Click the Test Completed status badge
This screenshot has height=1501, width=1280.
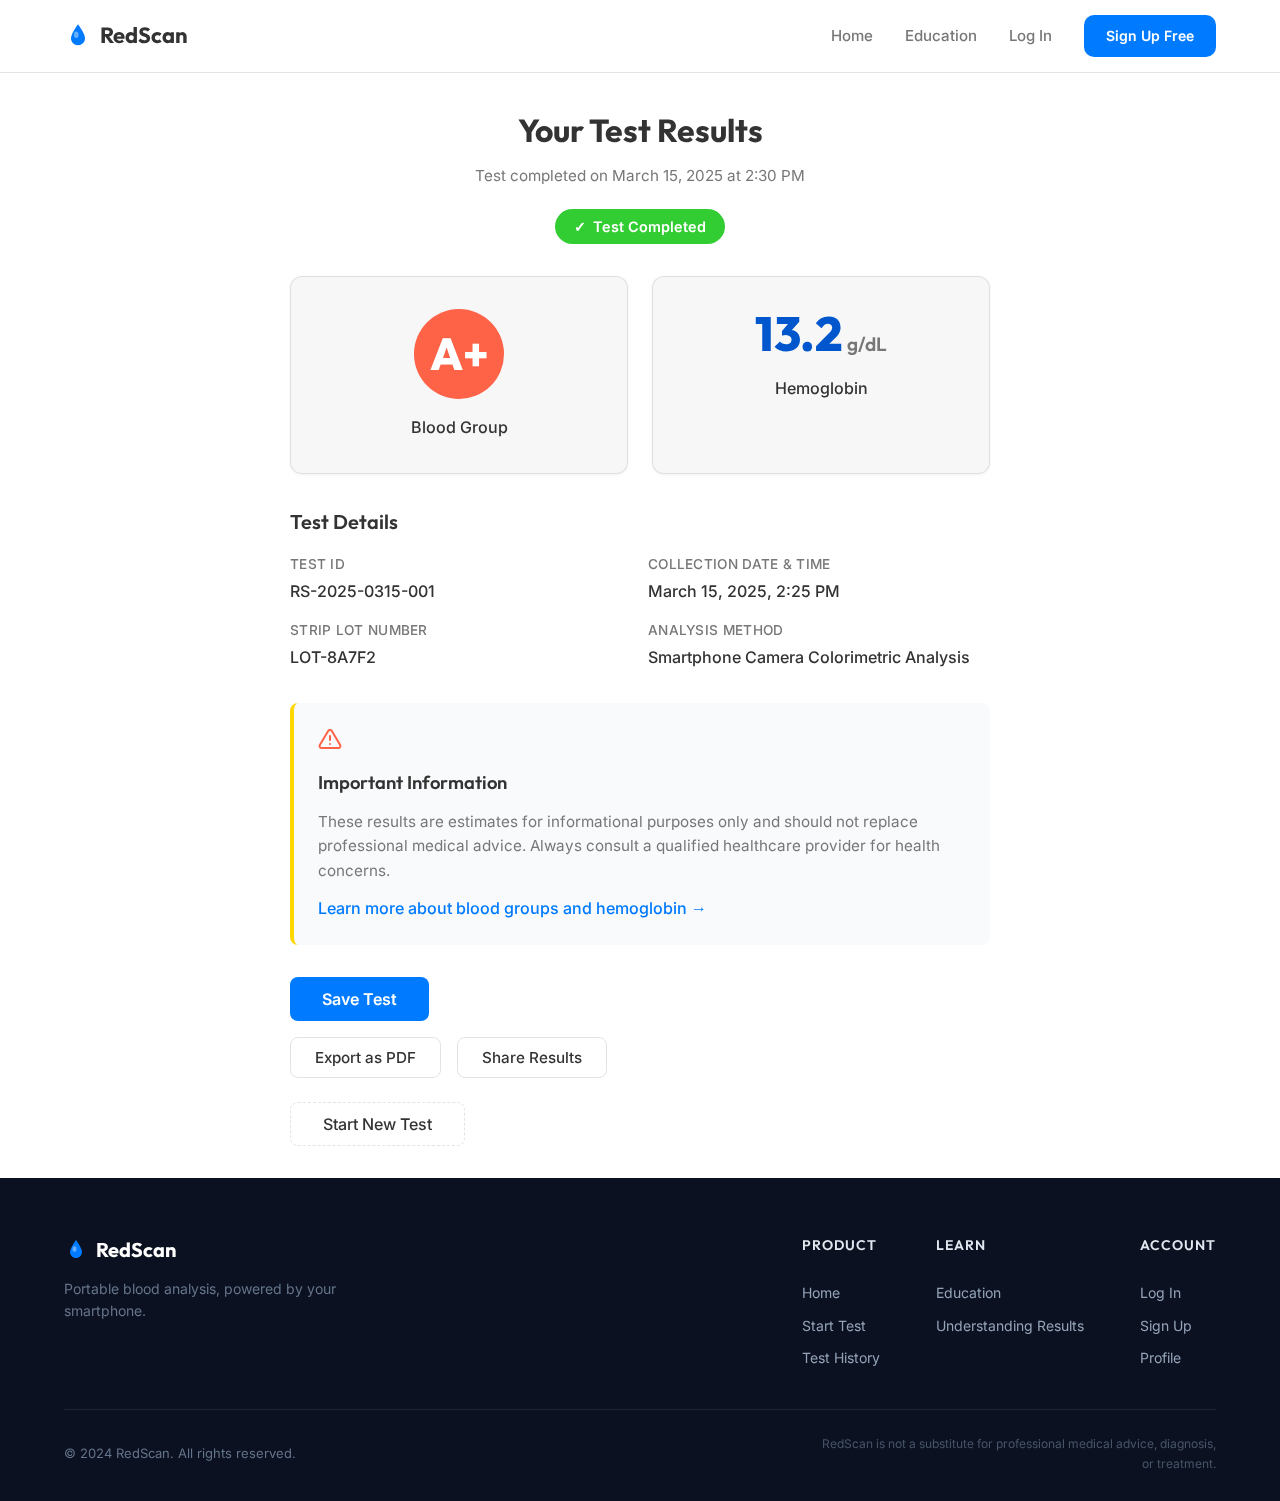click(640, 227)
